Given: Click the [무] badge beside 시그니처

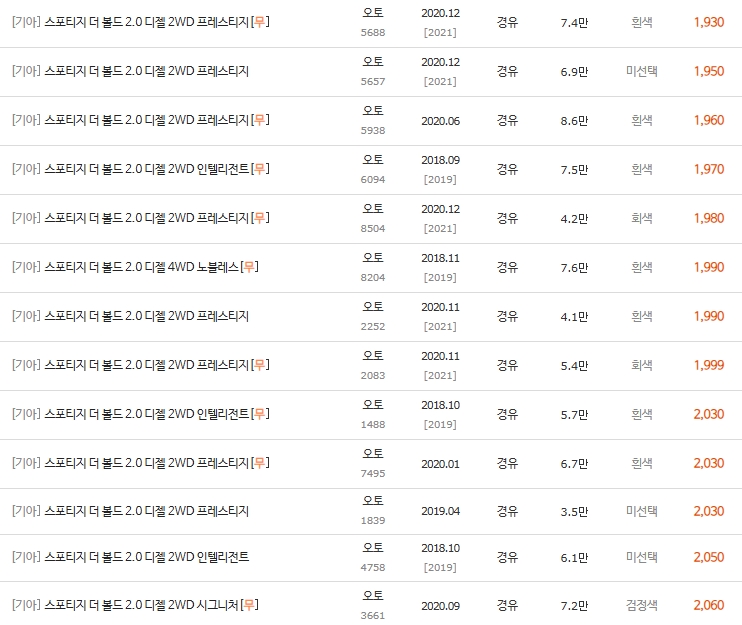Looking at the screenshot, I should click(249, 605).
